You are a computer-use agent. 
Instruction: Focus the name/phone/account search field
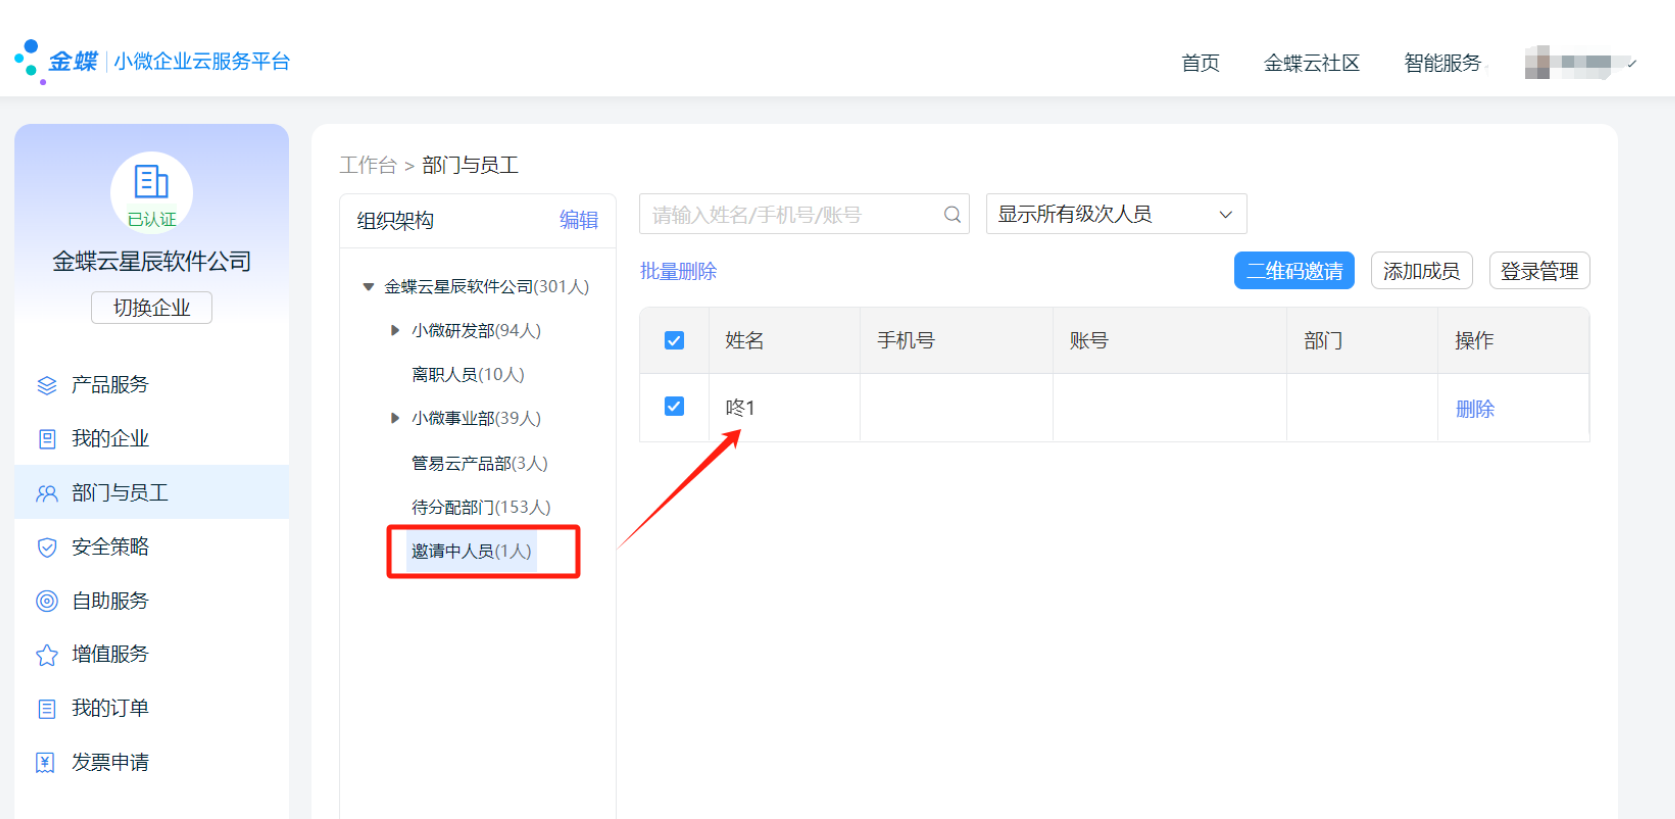[x=804, y=214]
